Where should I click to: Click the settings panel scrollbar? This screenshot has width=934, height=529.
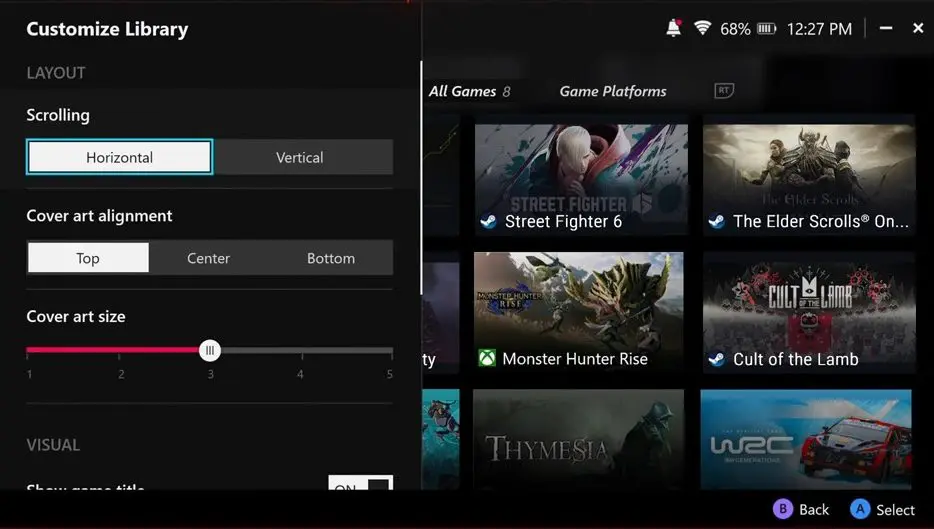pyautogui.click(x=421, y=178)
